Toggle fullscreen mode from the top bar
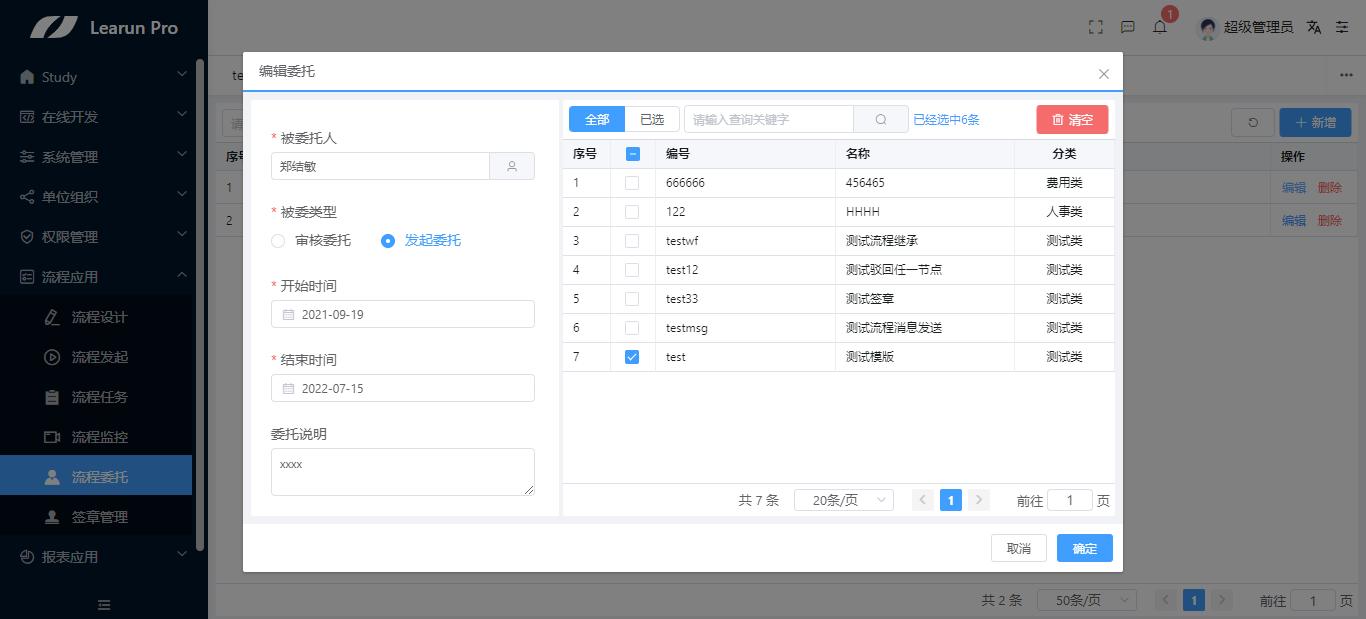This screenshot has width=1366, height=619. click(1095, 27)
